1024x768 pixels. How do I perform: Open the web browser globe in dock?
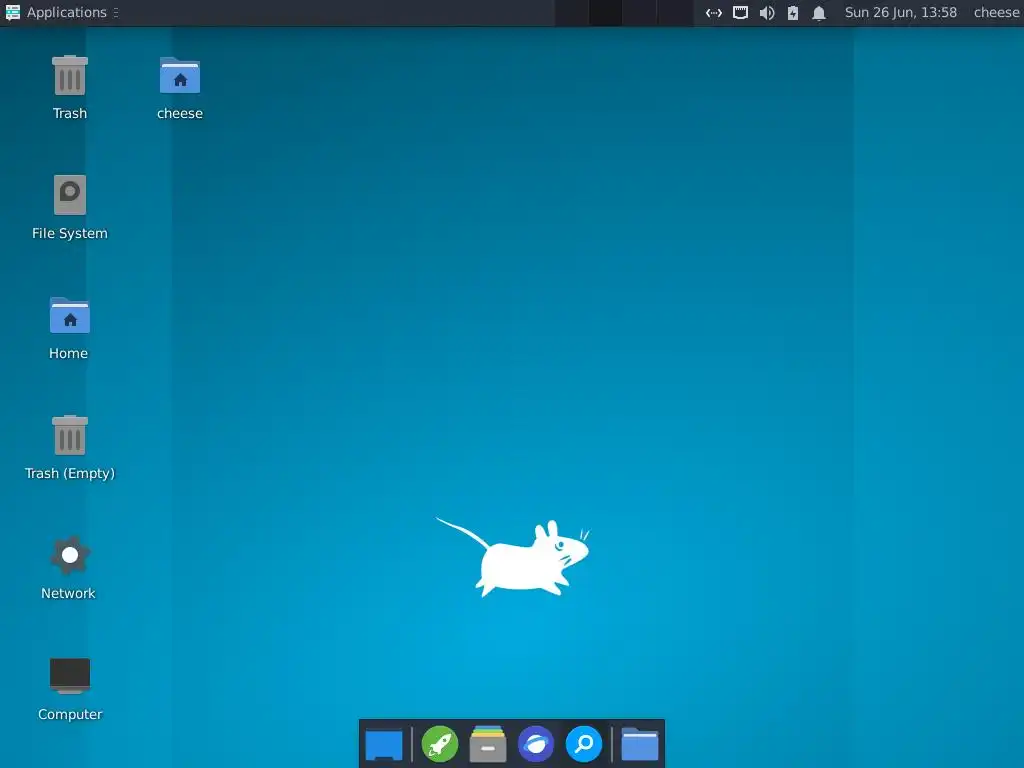click(x=536, y=744)
